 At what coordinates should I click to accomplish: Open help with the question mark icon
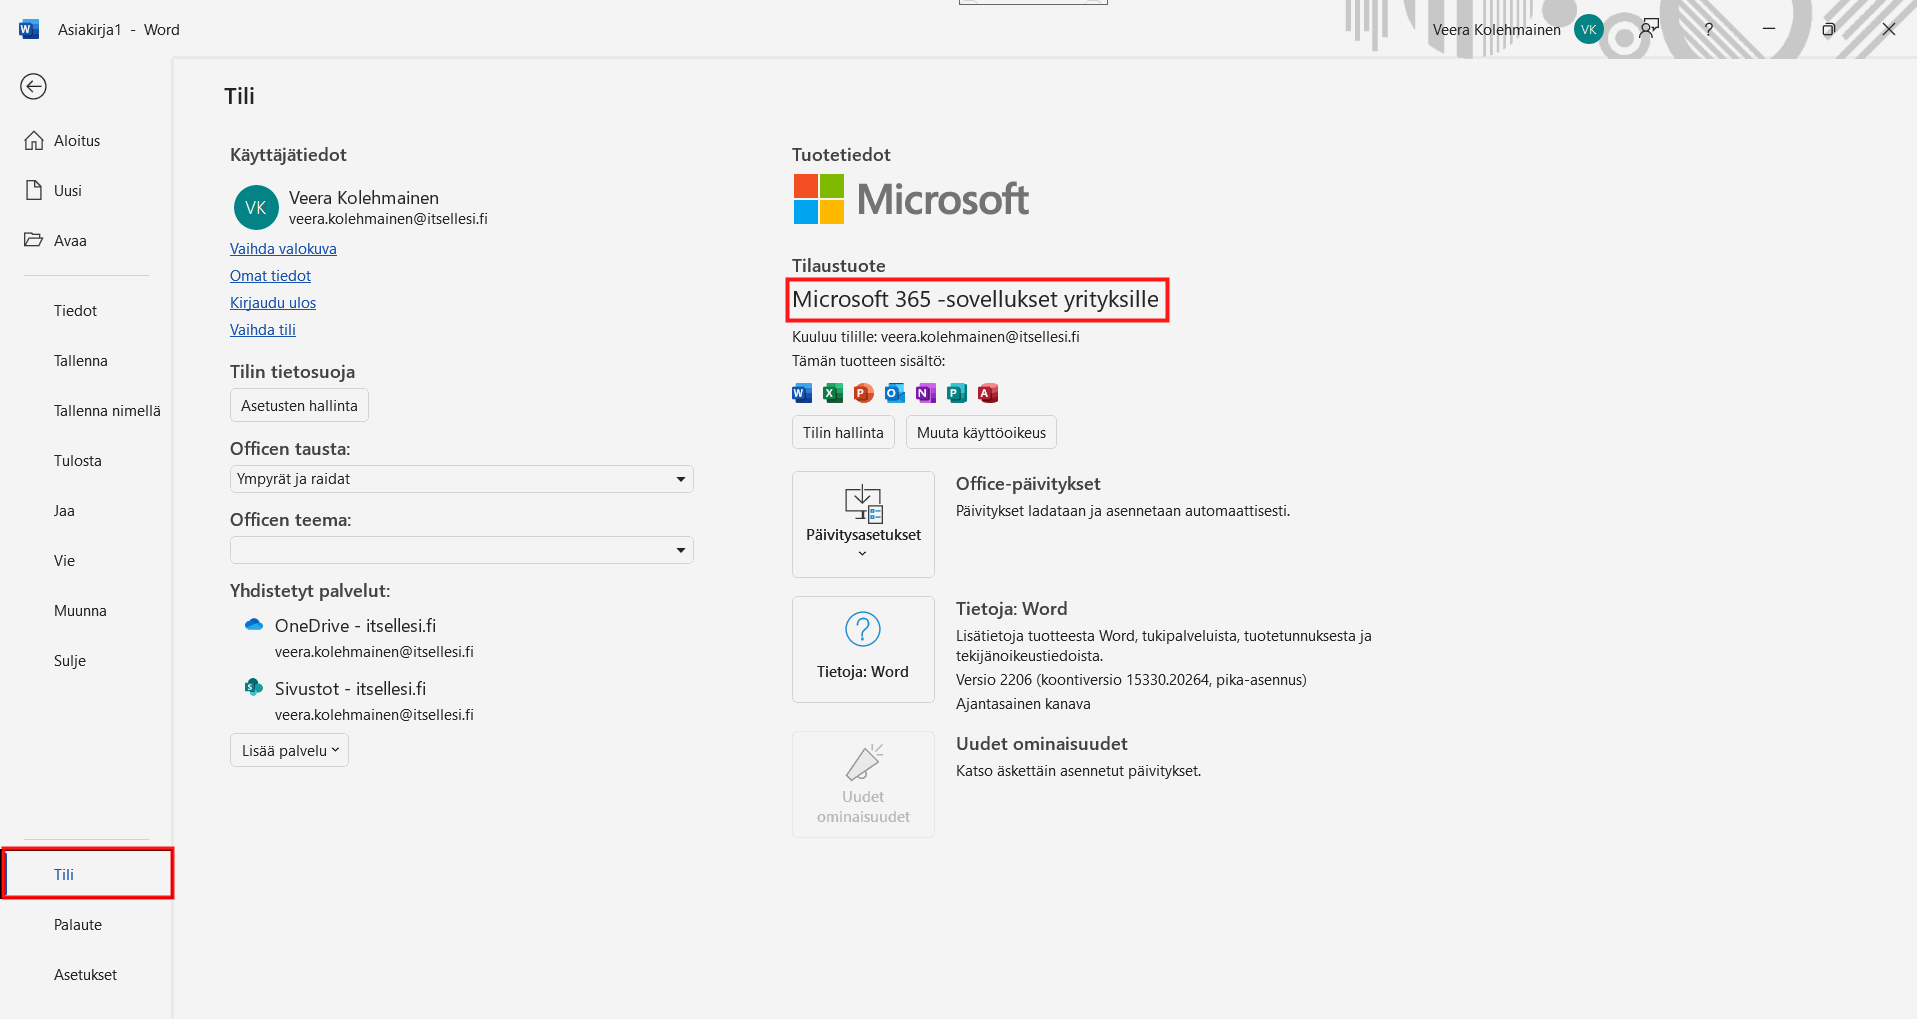(1709, 30)
